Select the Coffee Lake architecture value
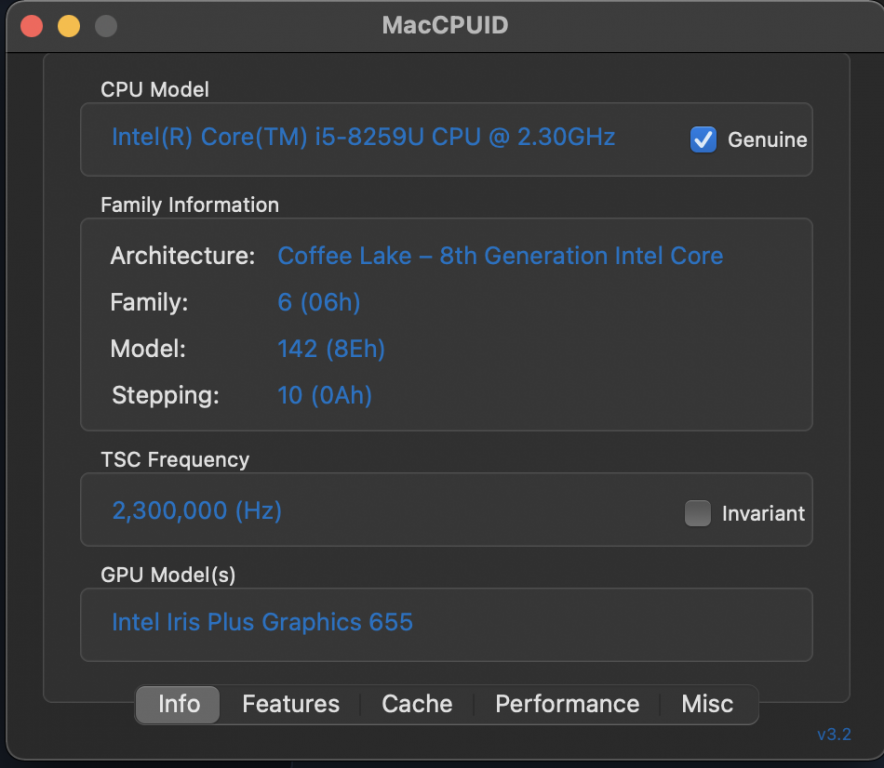This screenshot has height=768, width=884. pos(500,256)
